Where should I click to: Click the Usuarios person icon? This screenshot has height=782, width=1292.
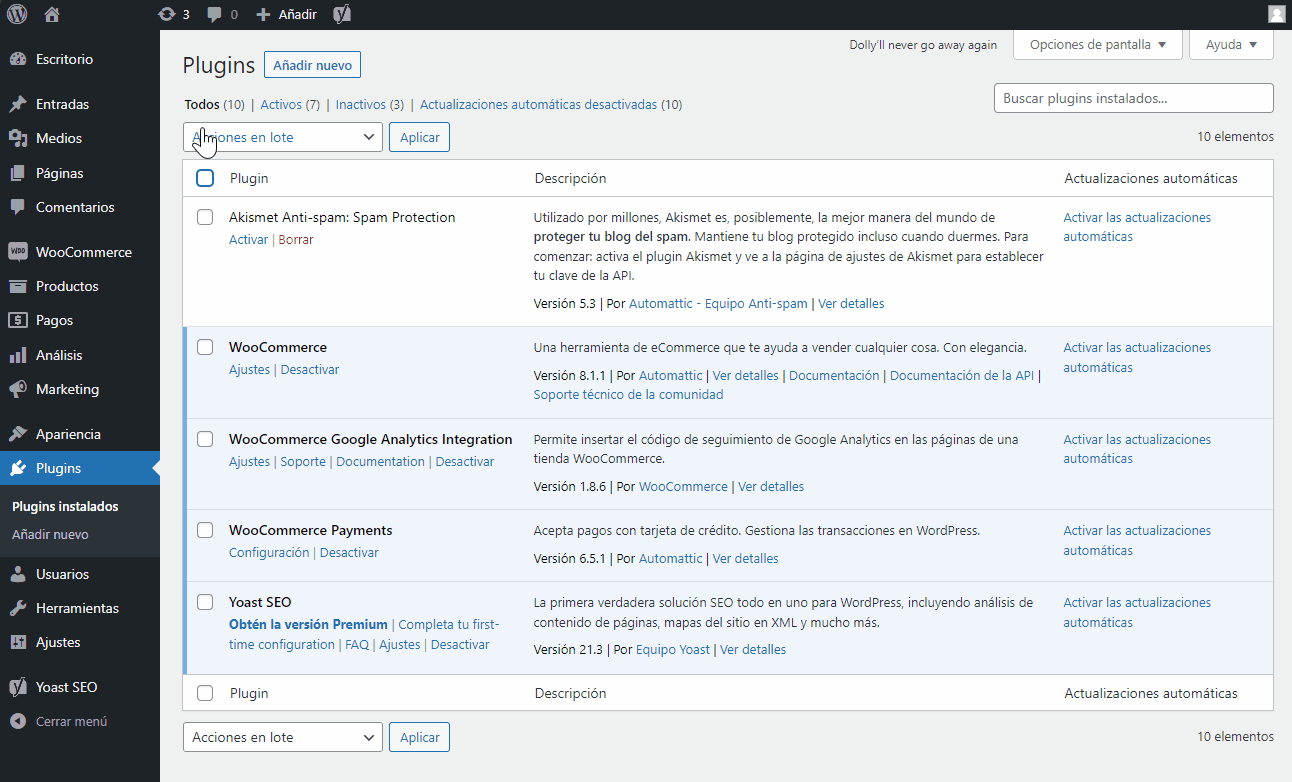[x=17, y=574]
